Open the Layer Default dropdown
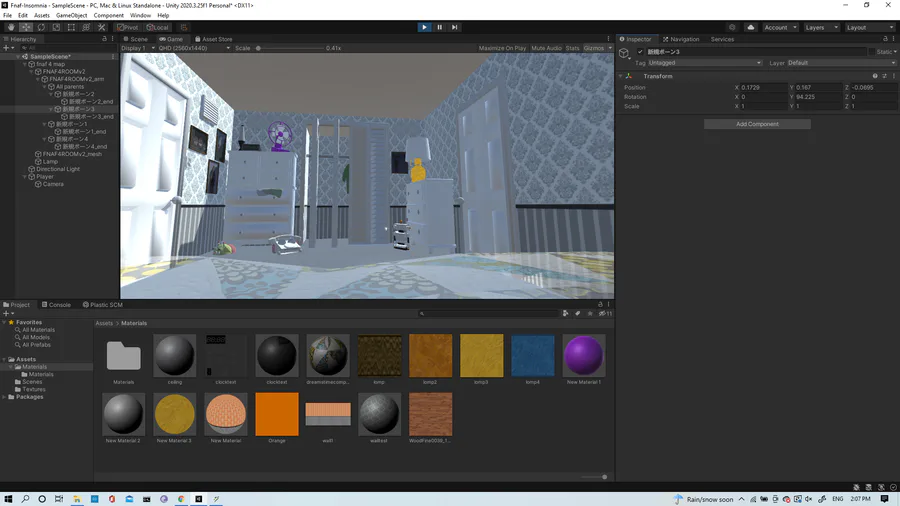The image size is (900, 506). tap(841, 63)
